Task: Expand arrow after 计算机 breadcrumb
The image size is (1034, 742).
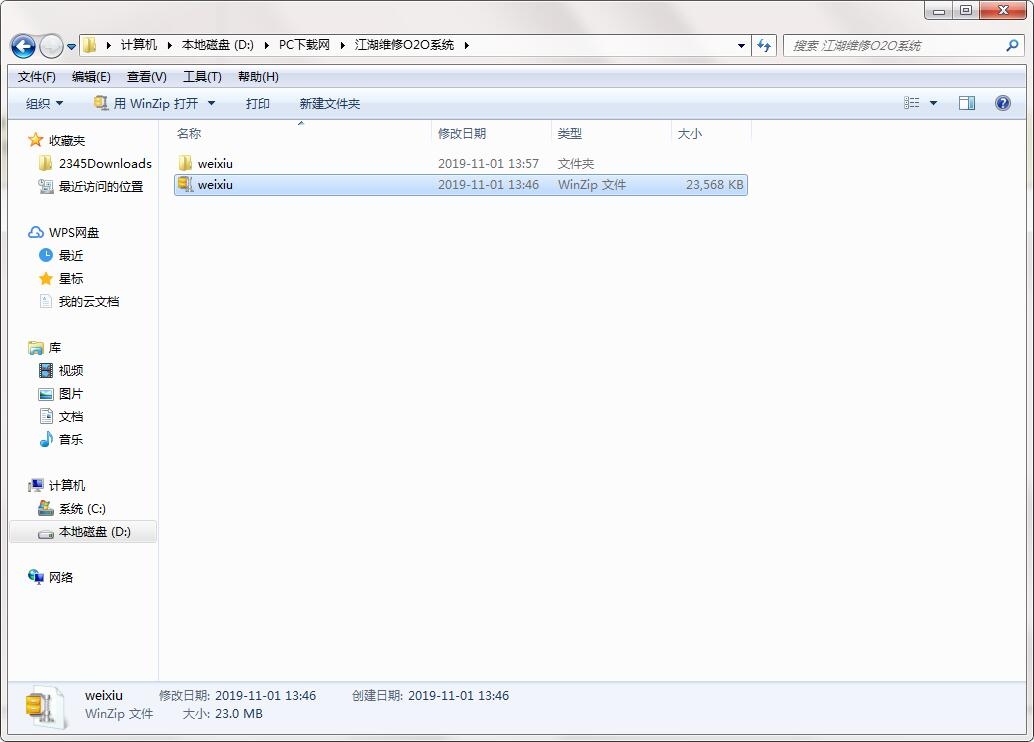Action: pos(169,46)
